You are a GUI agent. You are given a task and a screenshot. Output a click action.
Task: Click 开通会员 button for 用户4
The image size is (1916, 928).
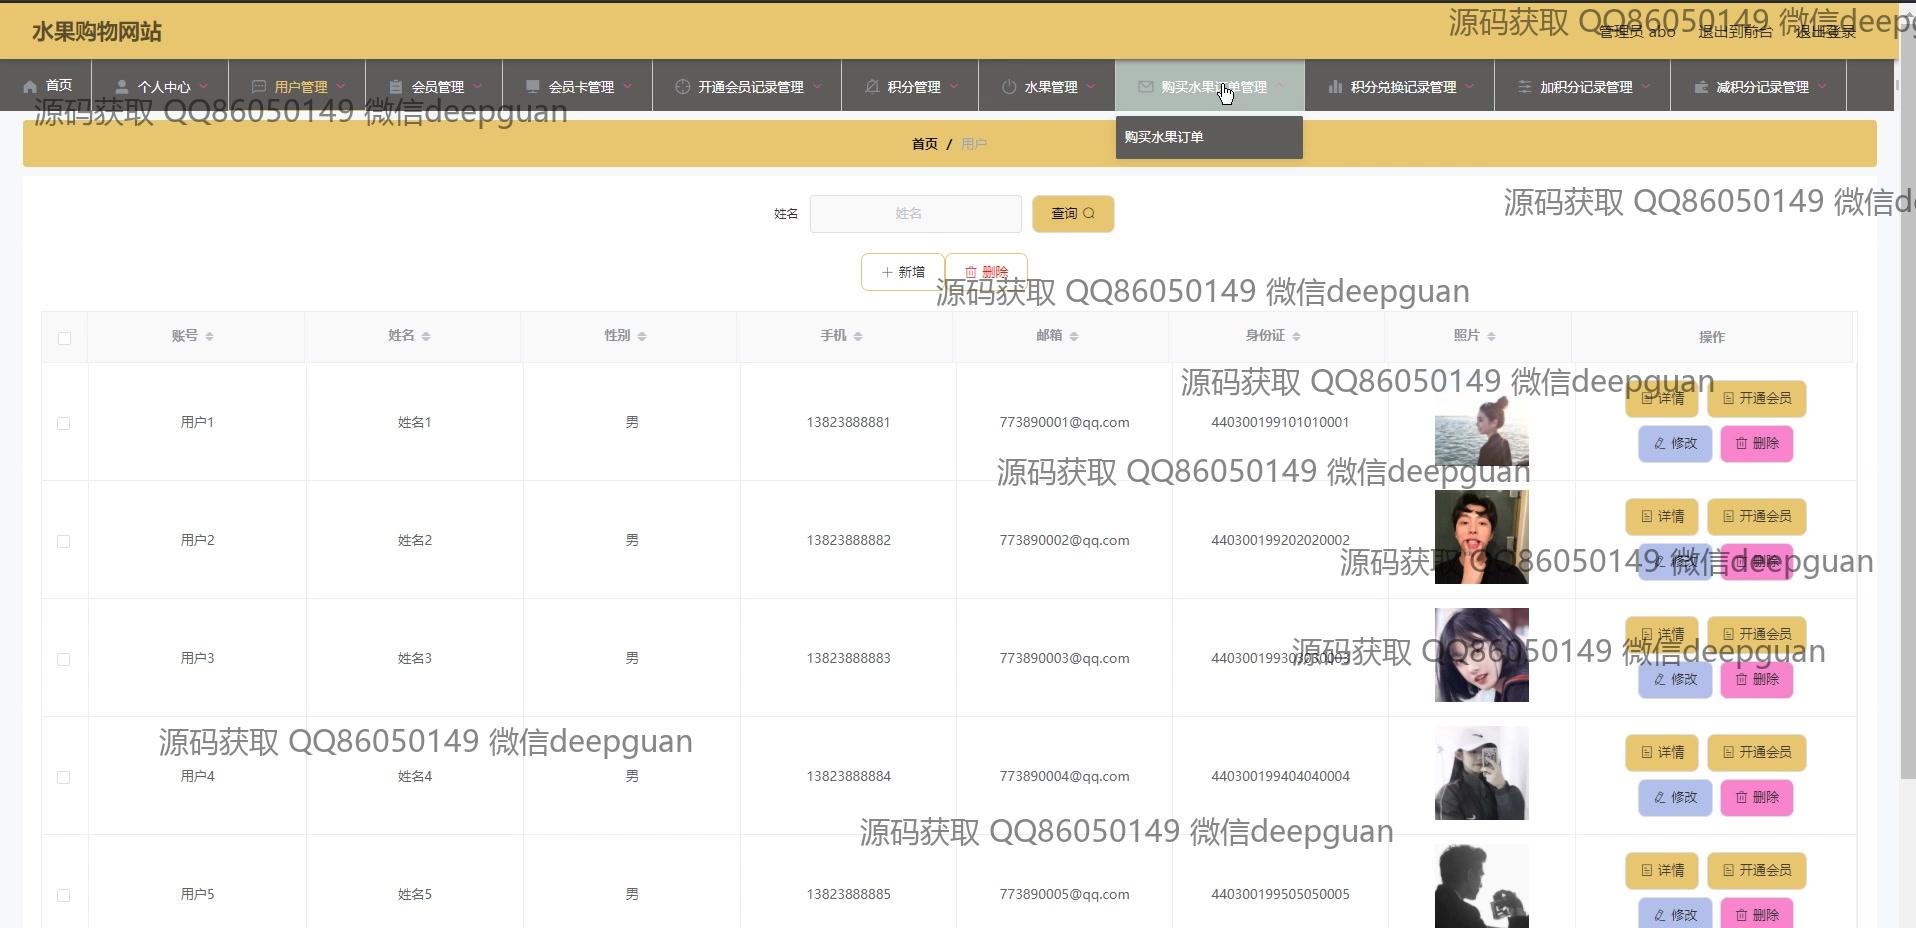[x=1756, y=752]
